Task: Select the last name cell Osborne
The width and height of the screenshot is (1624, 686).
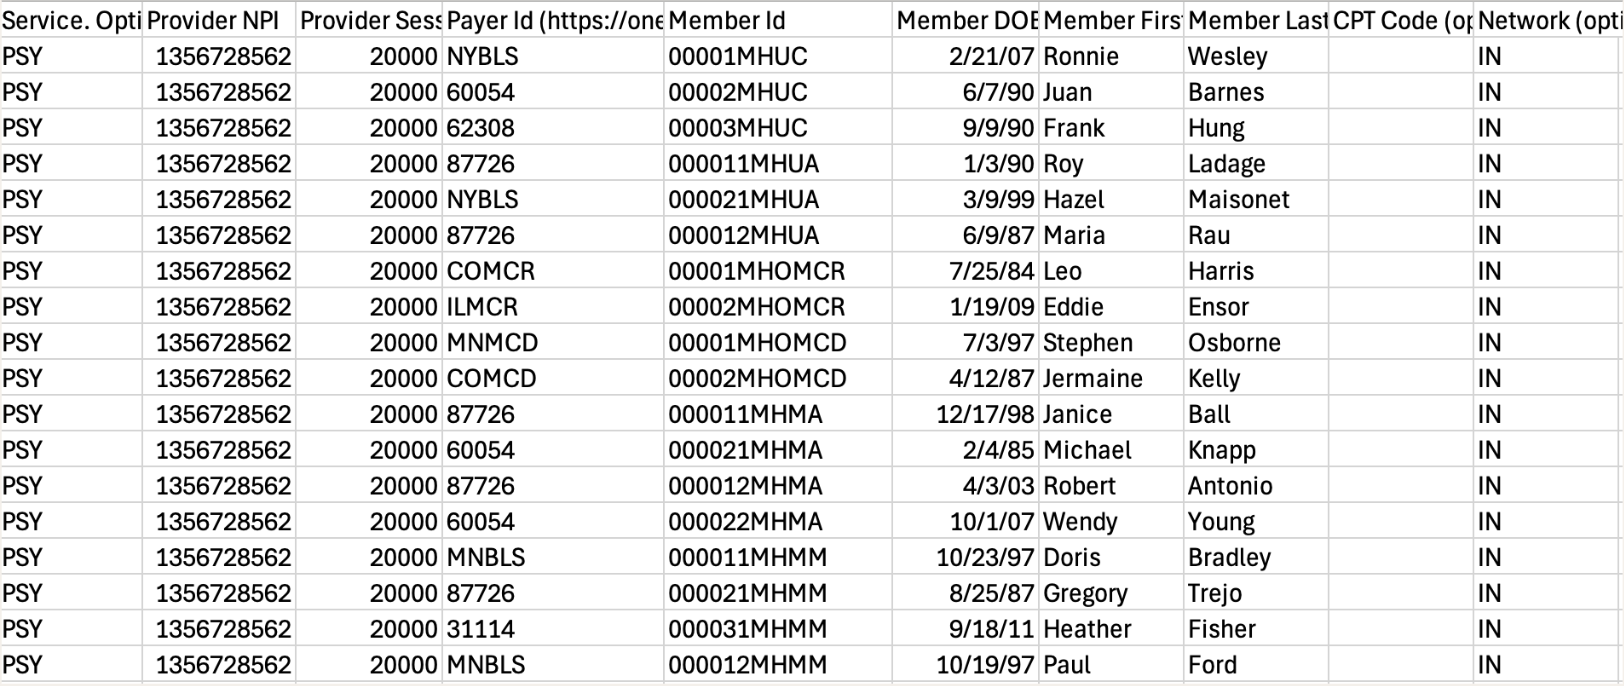Action: point(1256,342)
